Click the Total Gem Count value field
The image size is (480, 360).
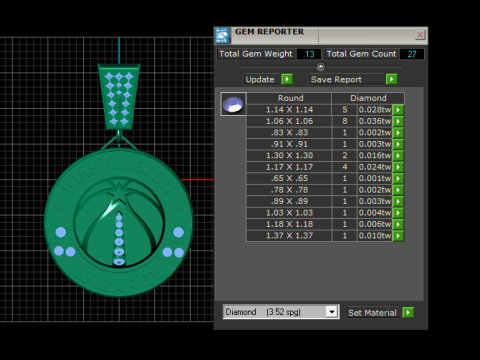click(412, 54)
